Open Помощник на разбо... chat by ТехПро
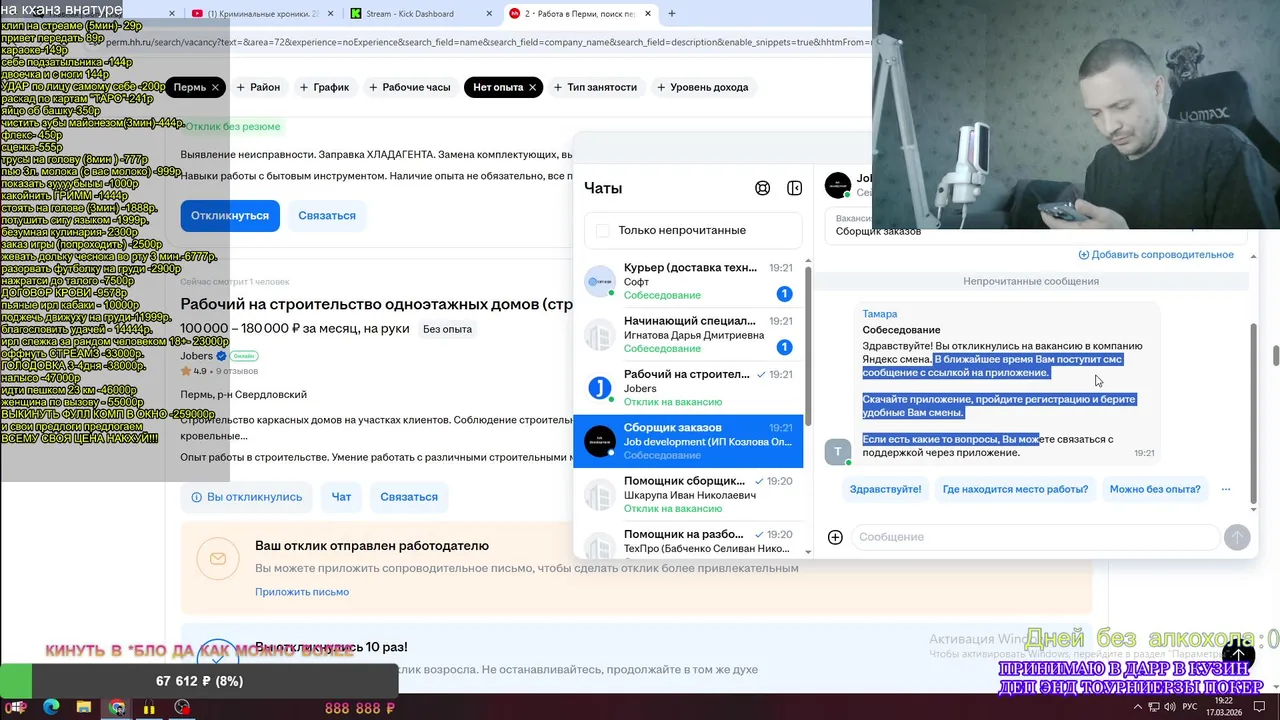This screenshot has height=720, width=1280. [x=688, y=541]
